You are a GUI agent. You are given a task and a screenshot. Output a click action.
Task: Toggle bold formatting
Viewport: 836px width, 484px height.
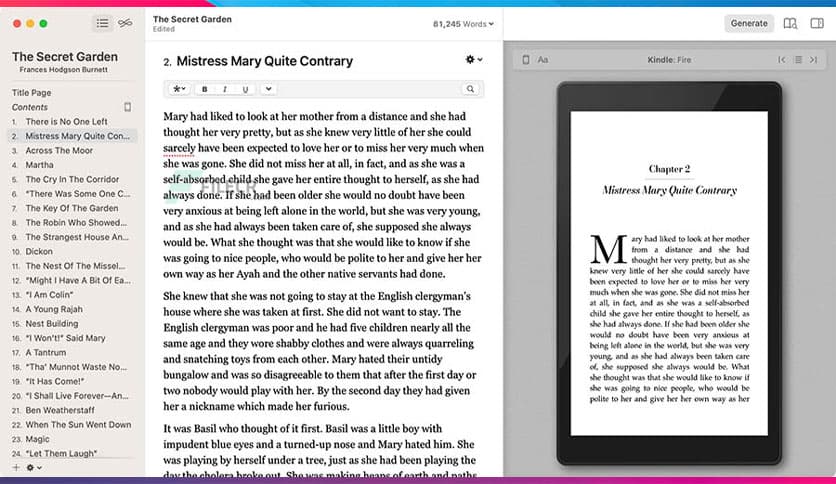tap(204, 89)
